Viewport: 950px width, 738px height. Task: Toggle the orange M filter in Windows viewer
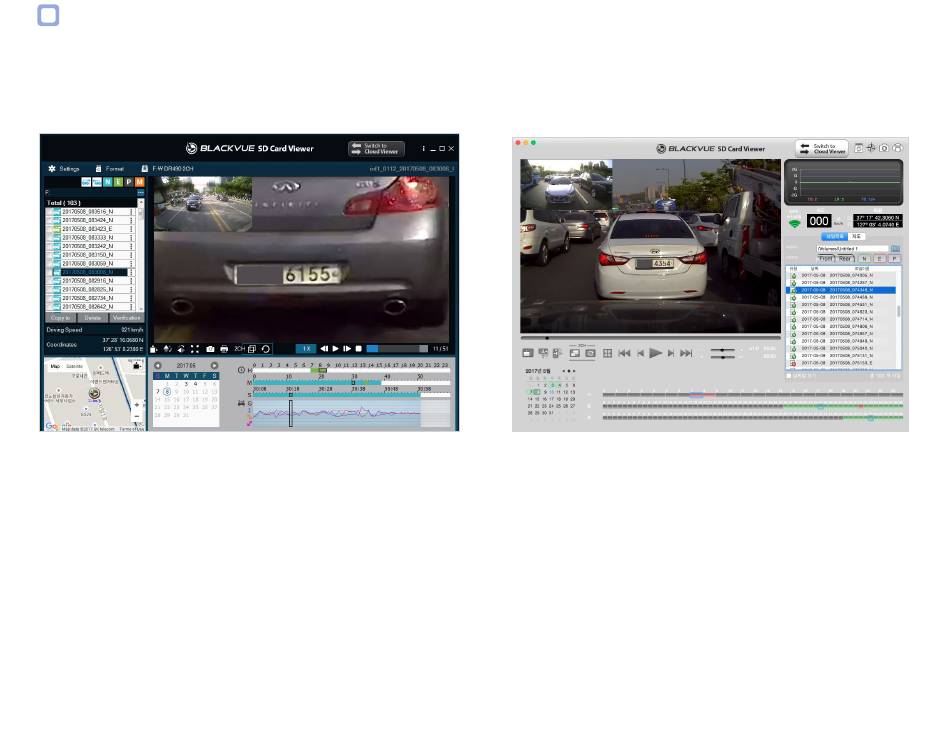(139, 182)
